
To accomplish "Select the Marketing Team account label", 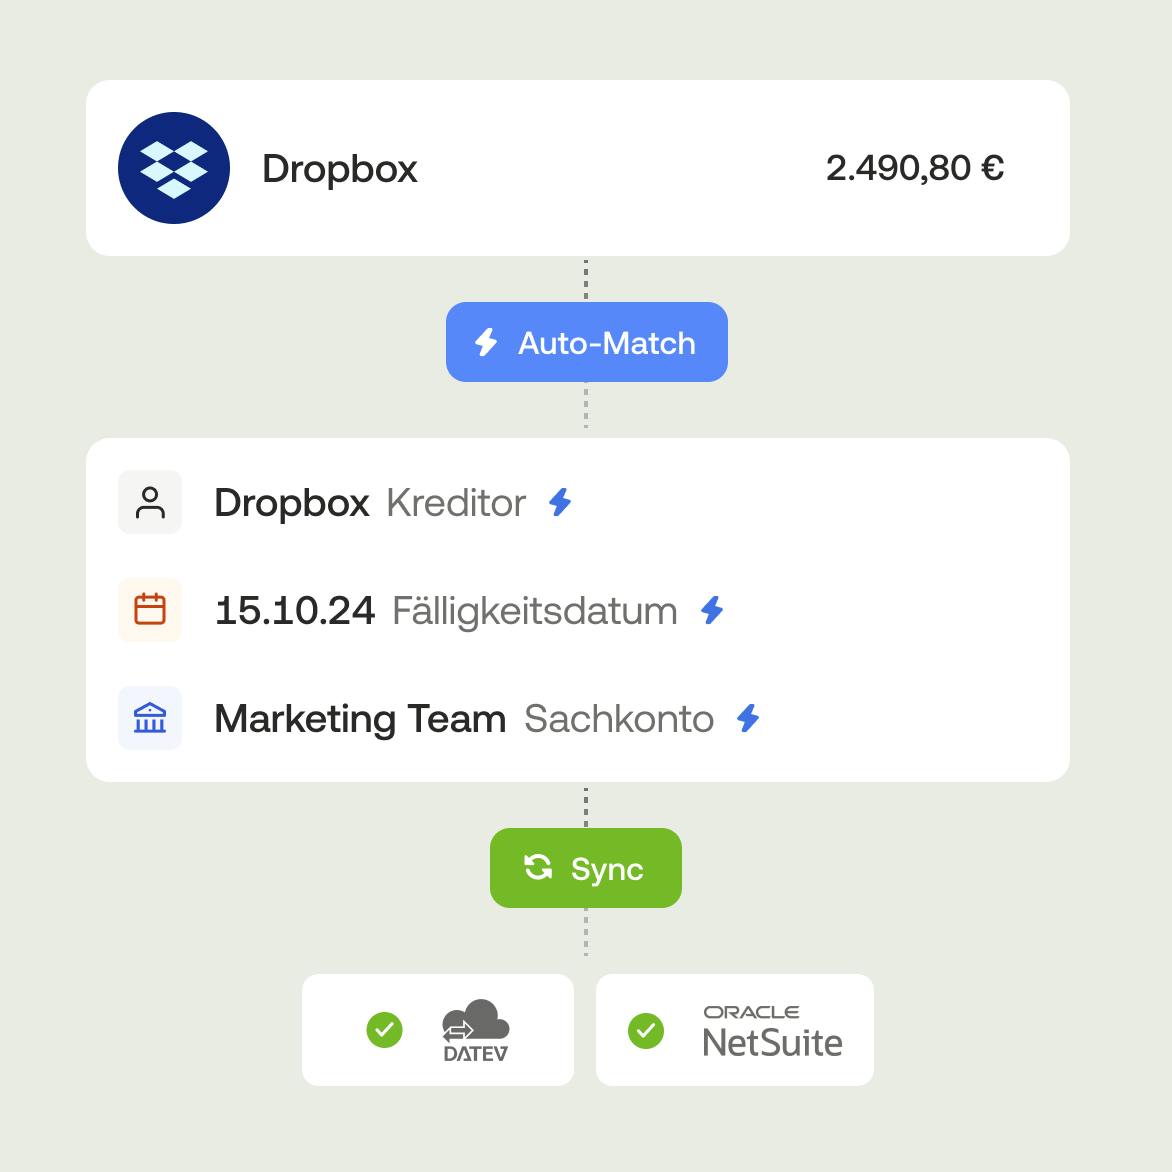I will click(360, 719).
